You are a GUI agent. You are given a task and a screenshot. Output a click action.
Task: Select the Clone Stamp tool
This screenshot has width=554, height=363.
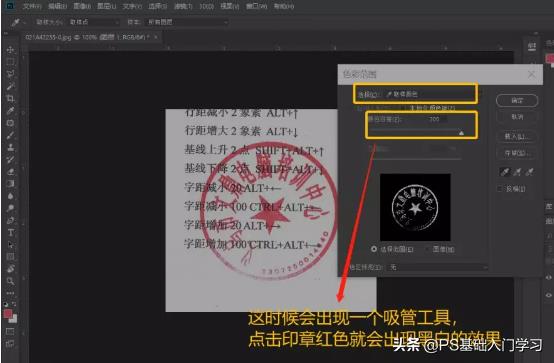tap(10, 147)
